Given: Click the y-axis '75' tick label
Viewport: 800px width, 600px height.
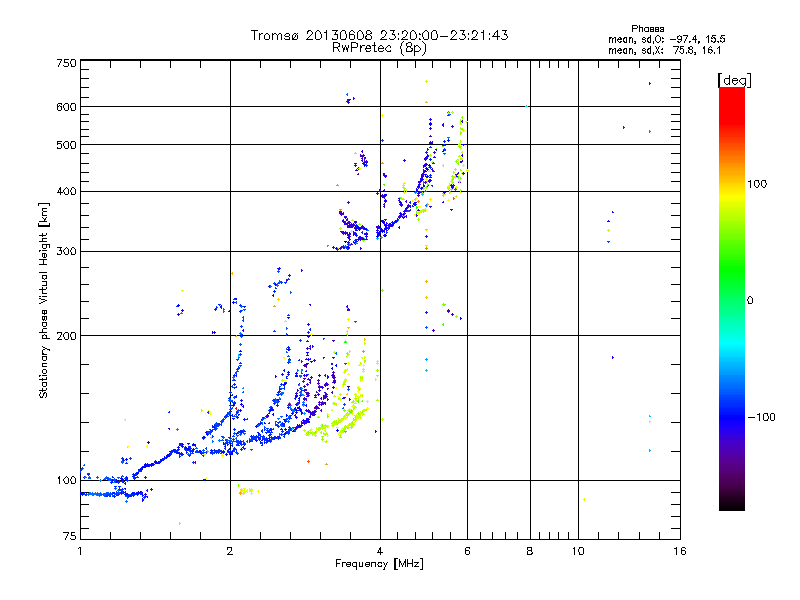Looking at the screenshot, I should click(x=70, y=536).
